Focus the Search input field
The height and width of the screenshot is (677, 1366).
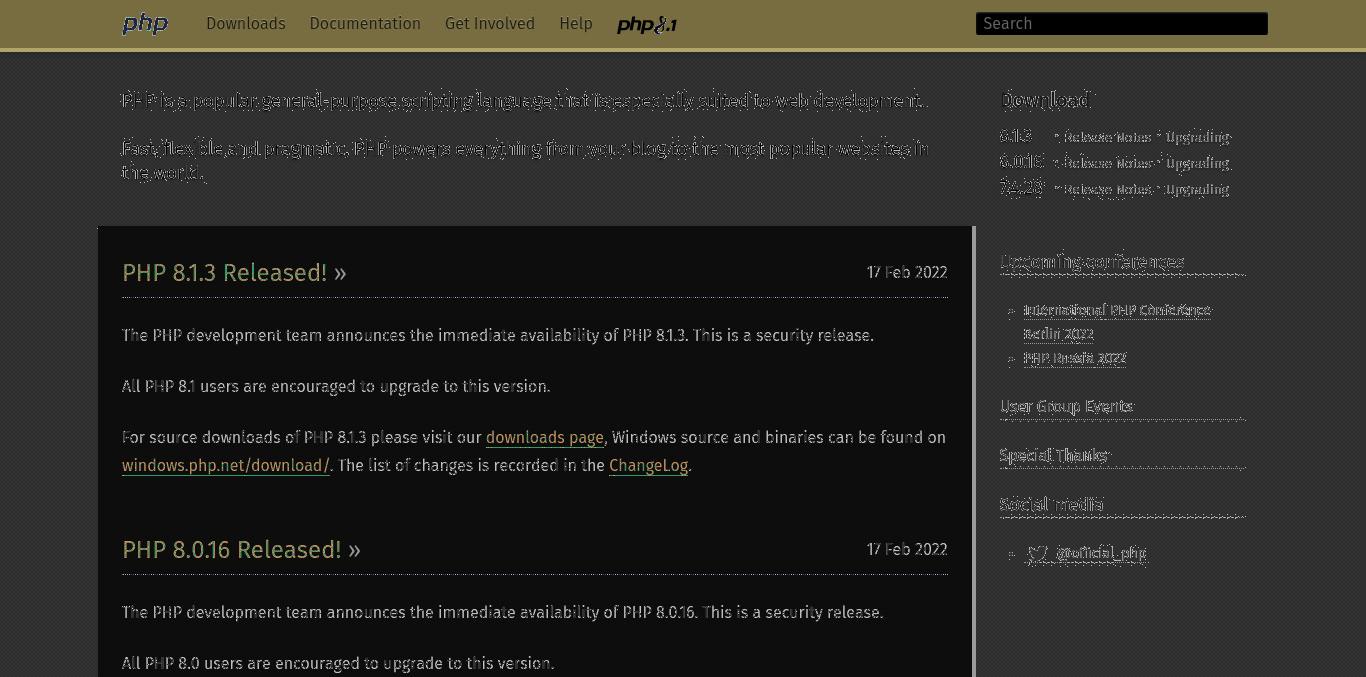pyautogui.click(x=1122, y=24)
